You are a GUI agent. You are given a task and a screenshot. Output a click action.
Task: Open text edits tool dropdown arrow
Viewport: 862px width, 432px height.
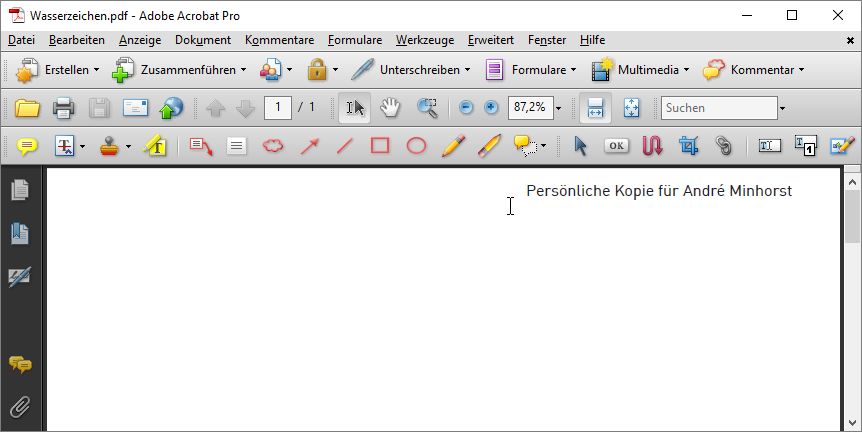[82, 146]
